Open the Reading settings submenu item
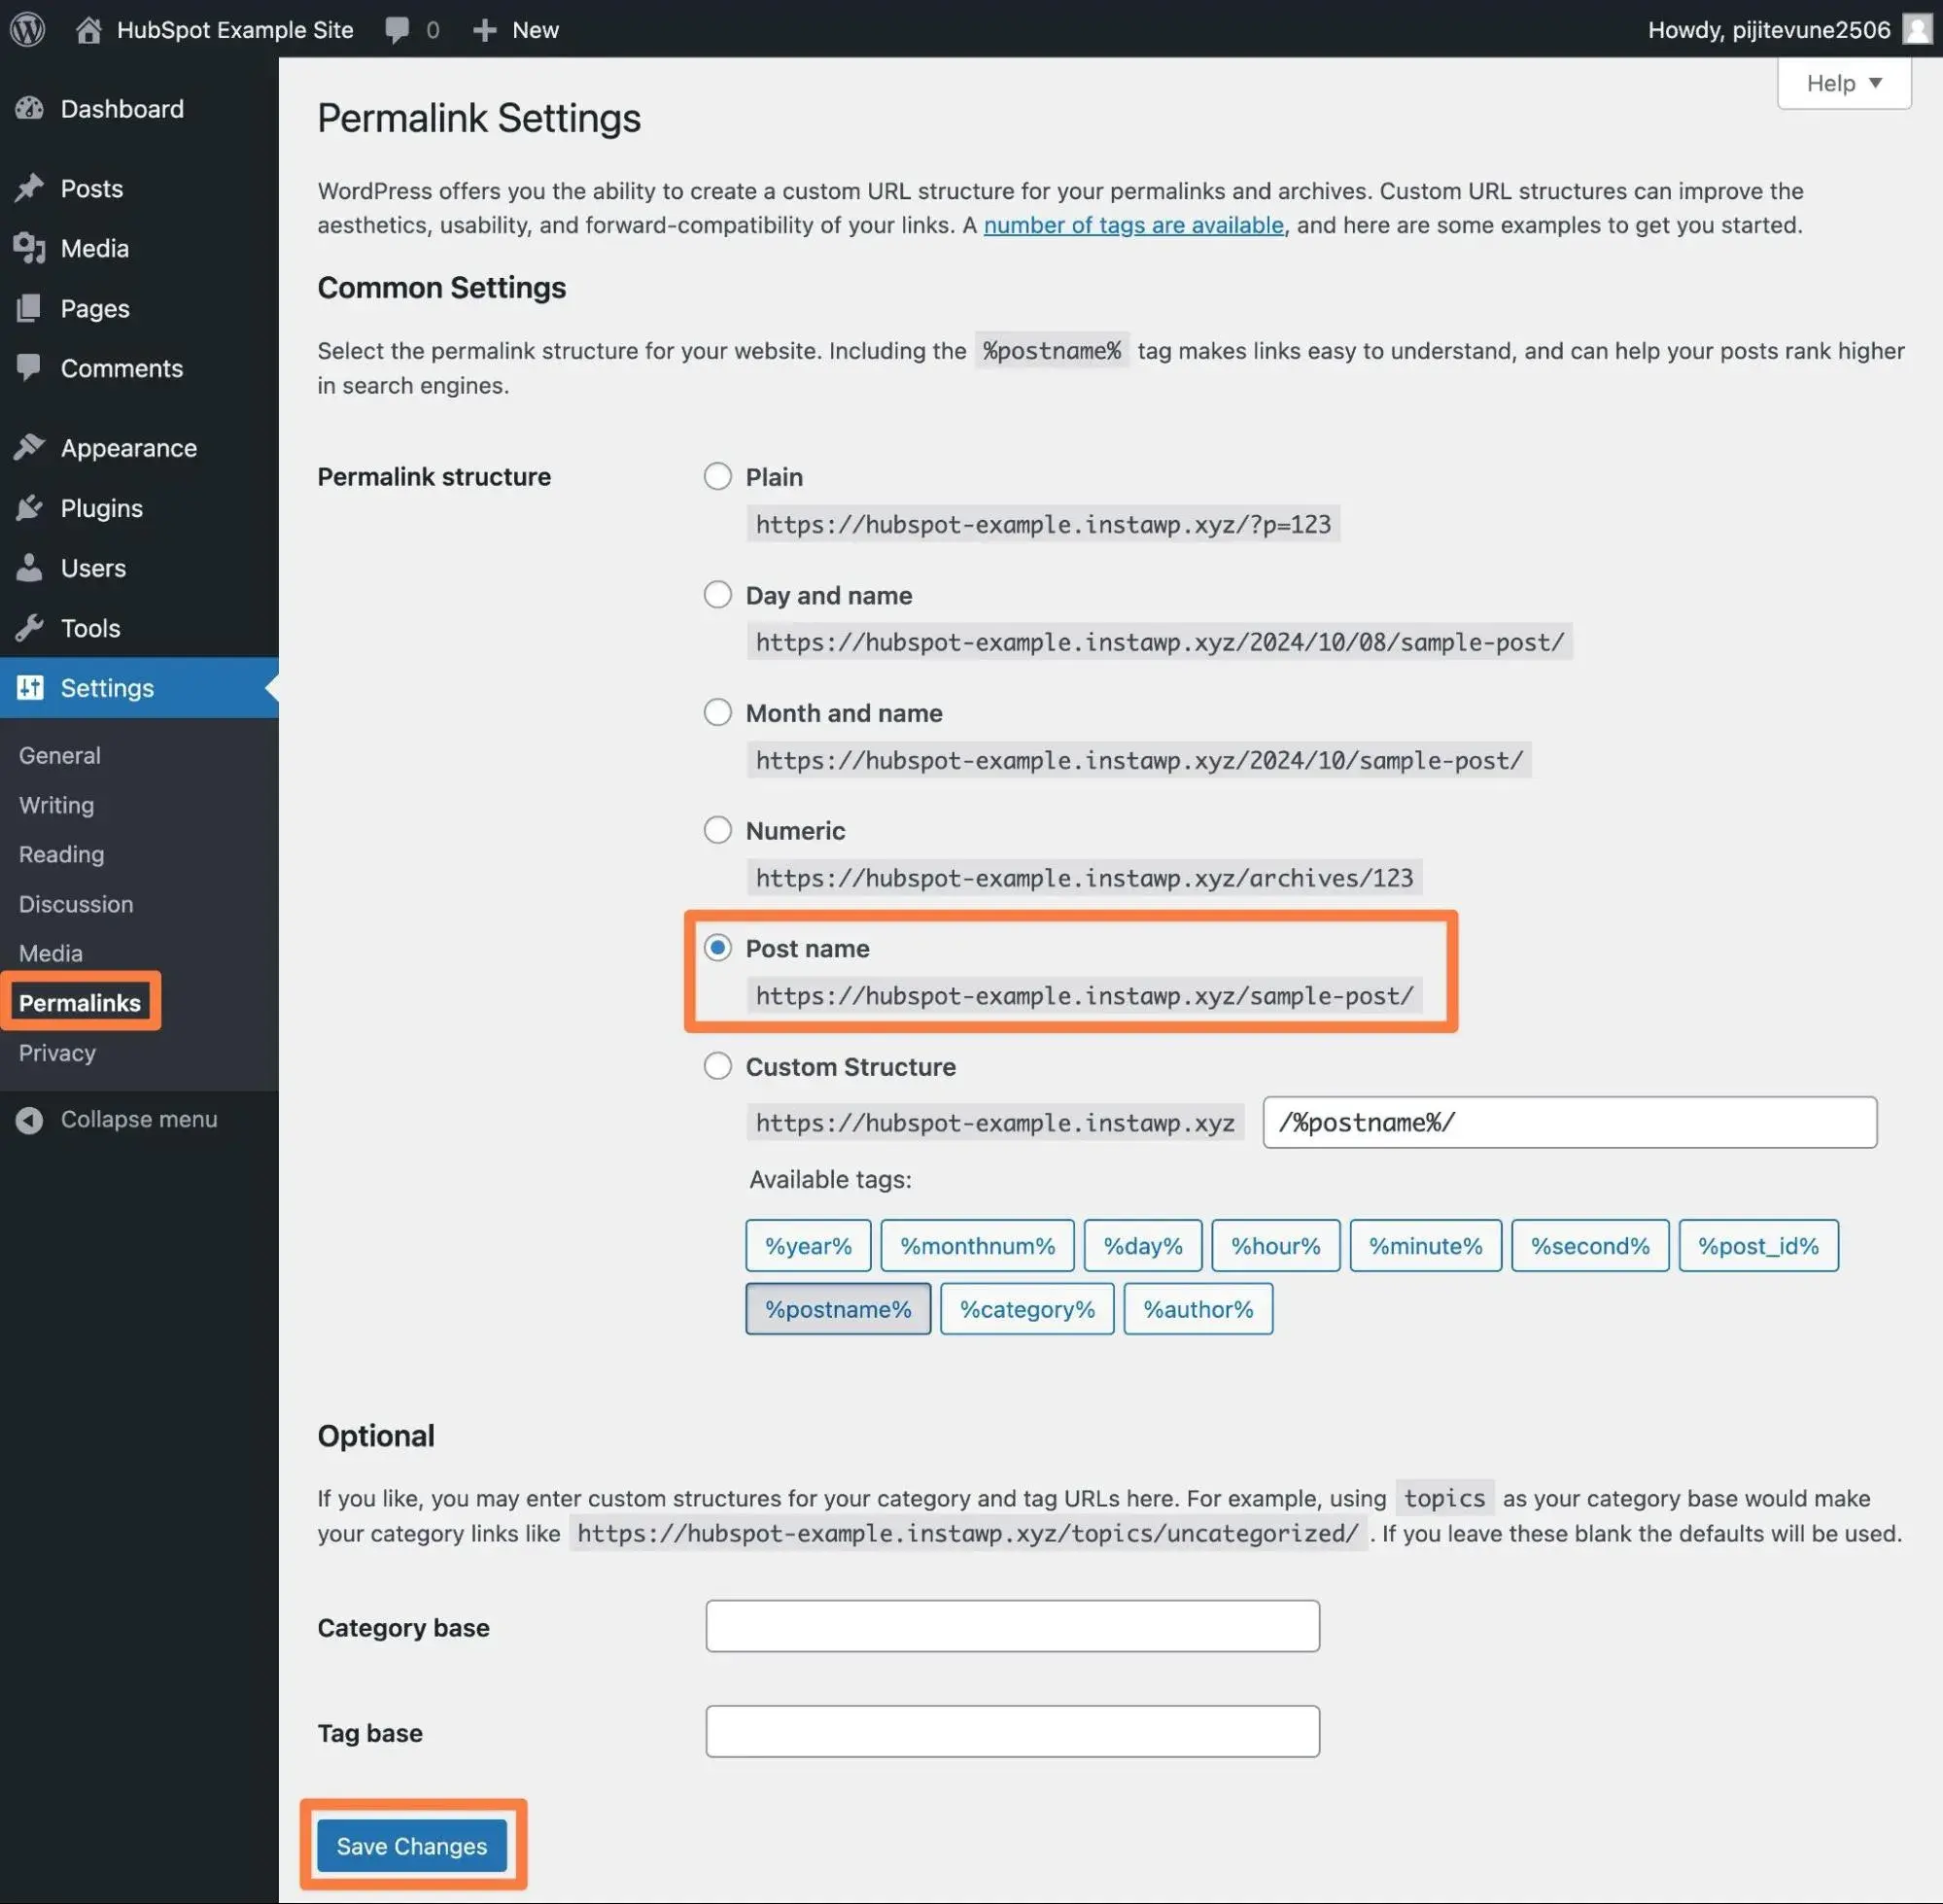Screen dimensions: 1943x1904 coord(61,854)
